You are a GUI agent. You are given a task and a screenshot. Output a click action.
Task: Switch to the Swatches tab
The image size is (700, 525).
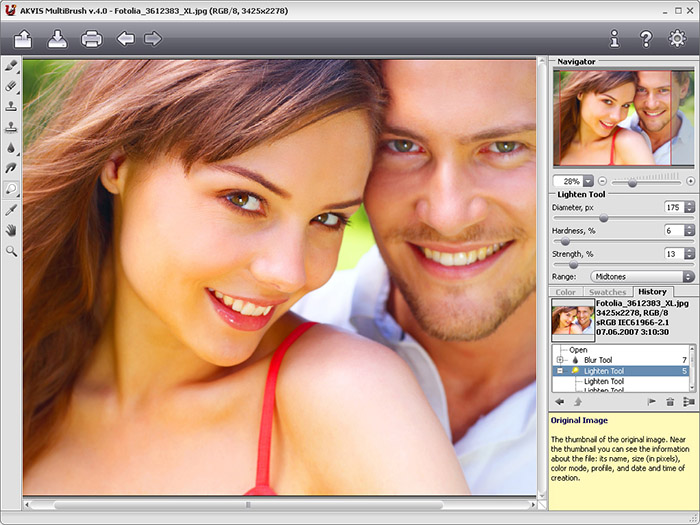(607, 292)
